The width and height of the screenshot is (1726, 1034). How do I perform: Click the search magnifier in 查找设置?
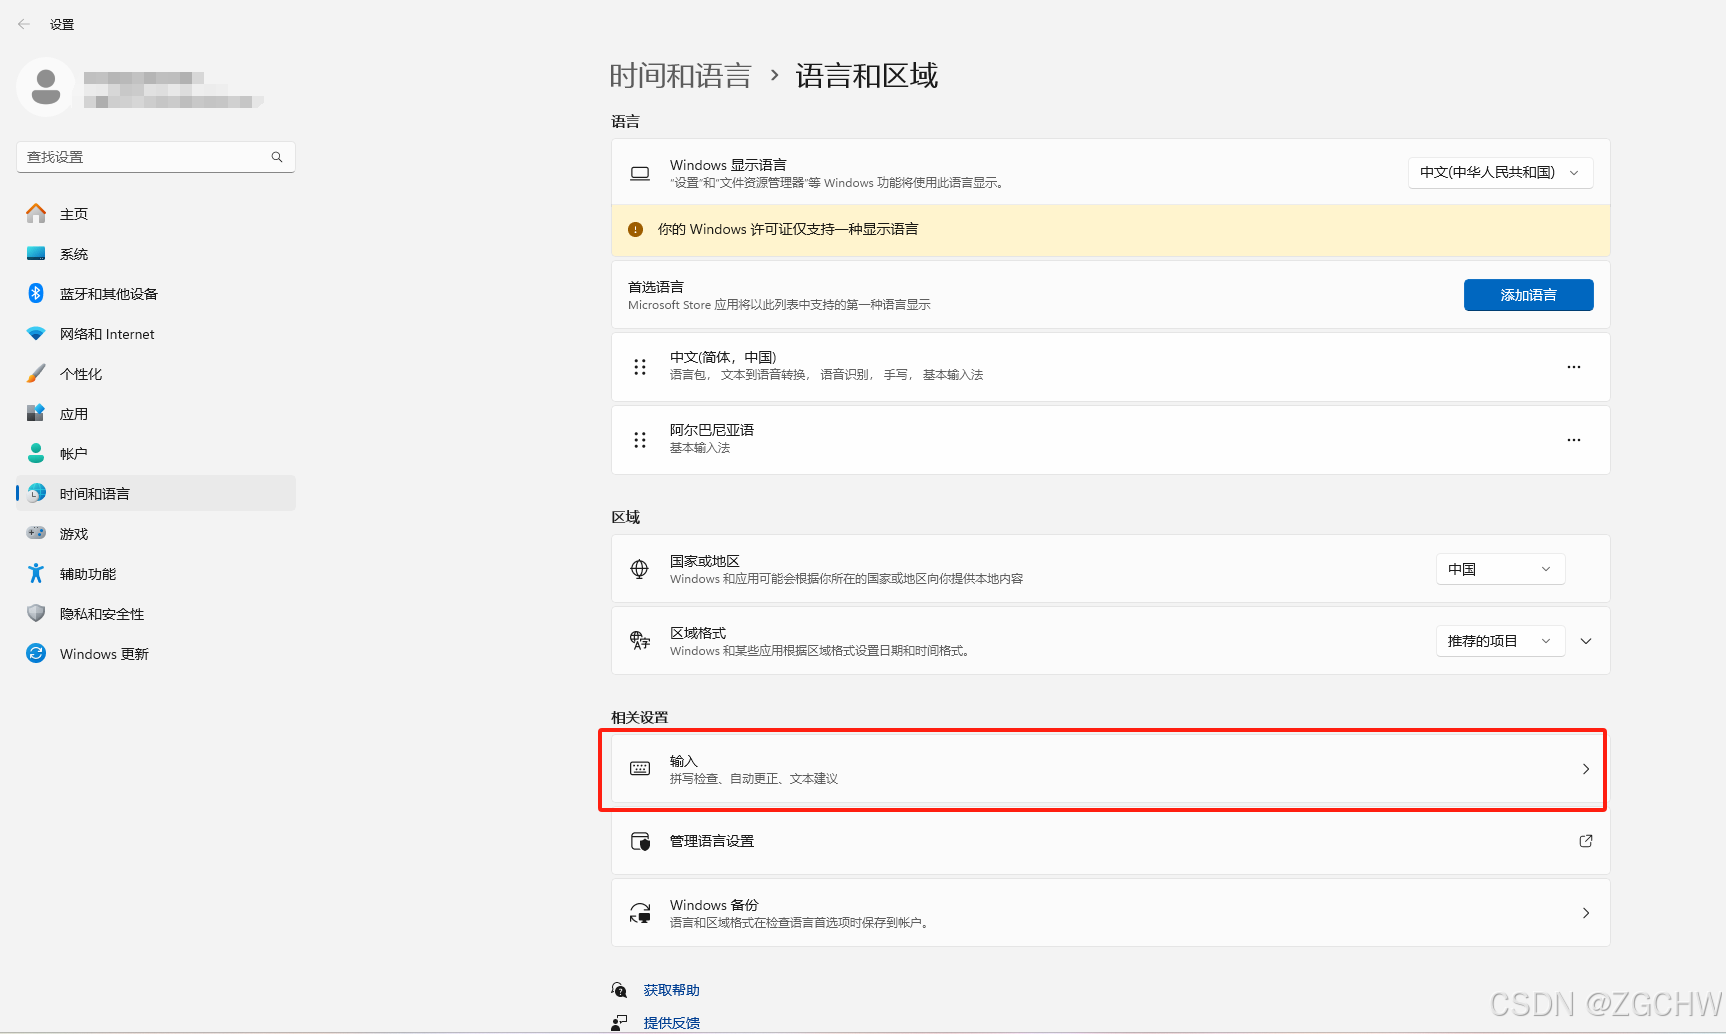[277, 157]
